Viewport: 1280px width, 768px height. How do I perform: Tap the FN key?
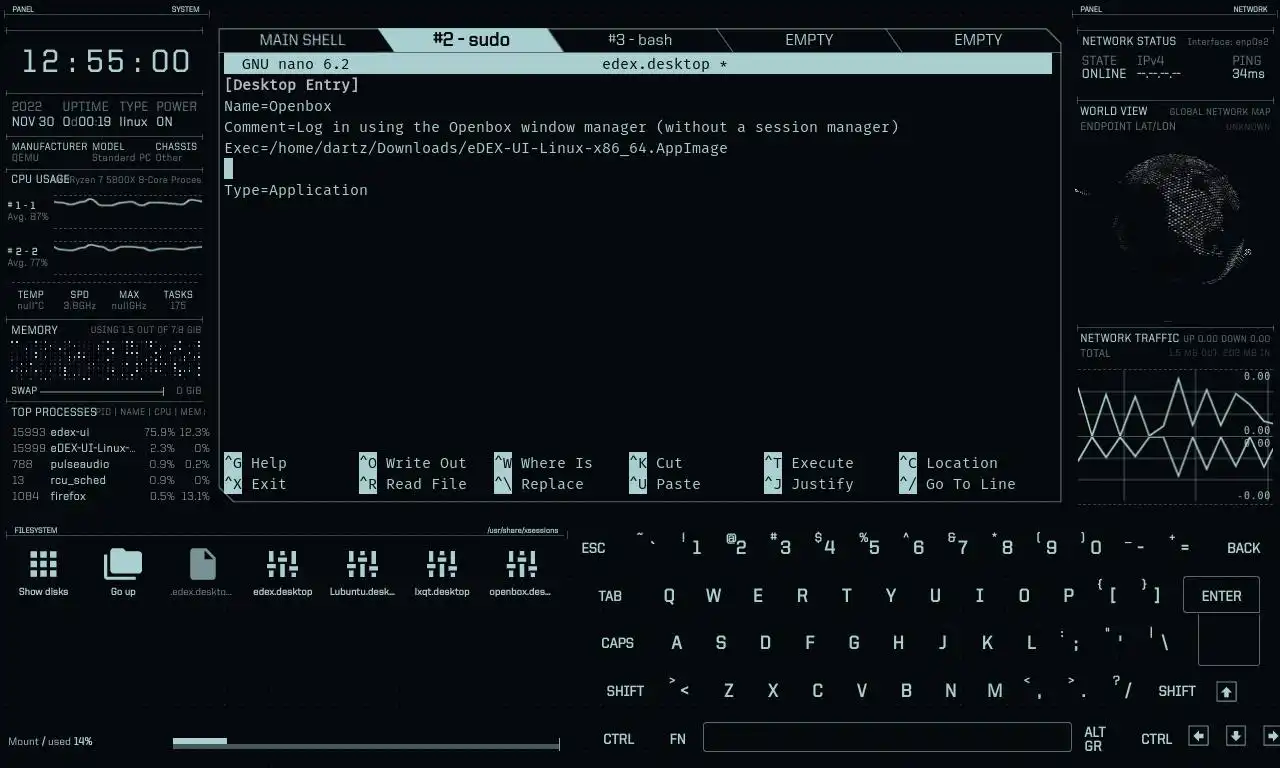pyautogui.click(x=678, y=739)
